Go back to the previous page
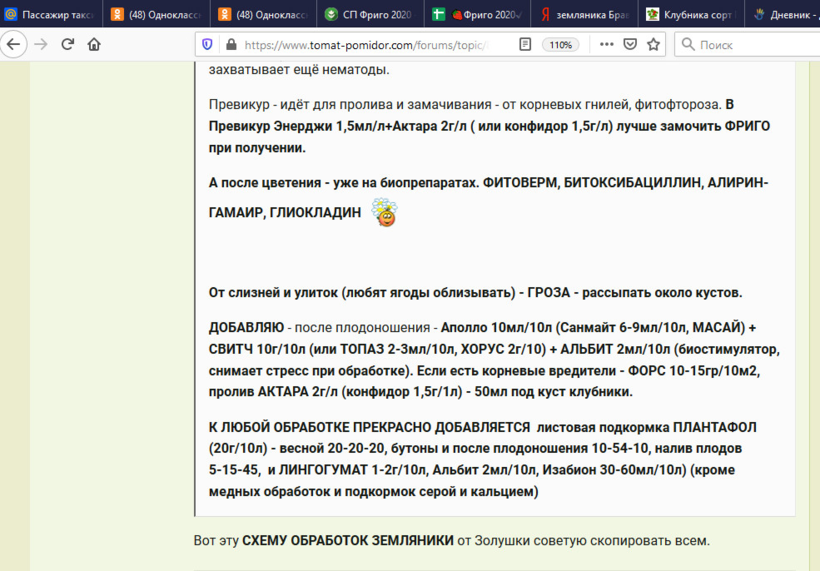Image resolution: width=820 pixels, height=571 pixels. coord(14,44)
